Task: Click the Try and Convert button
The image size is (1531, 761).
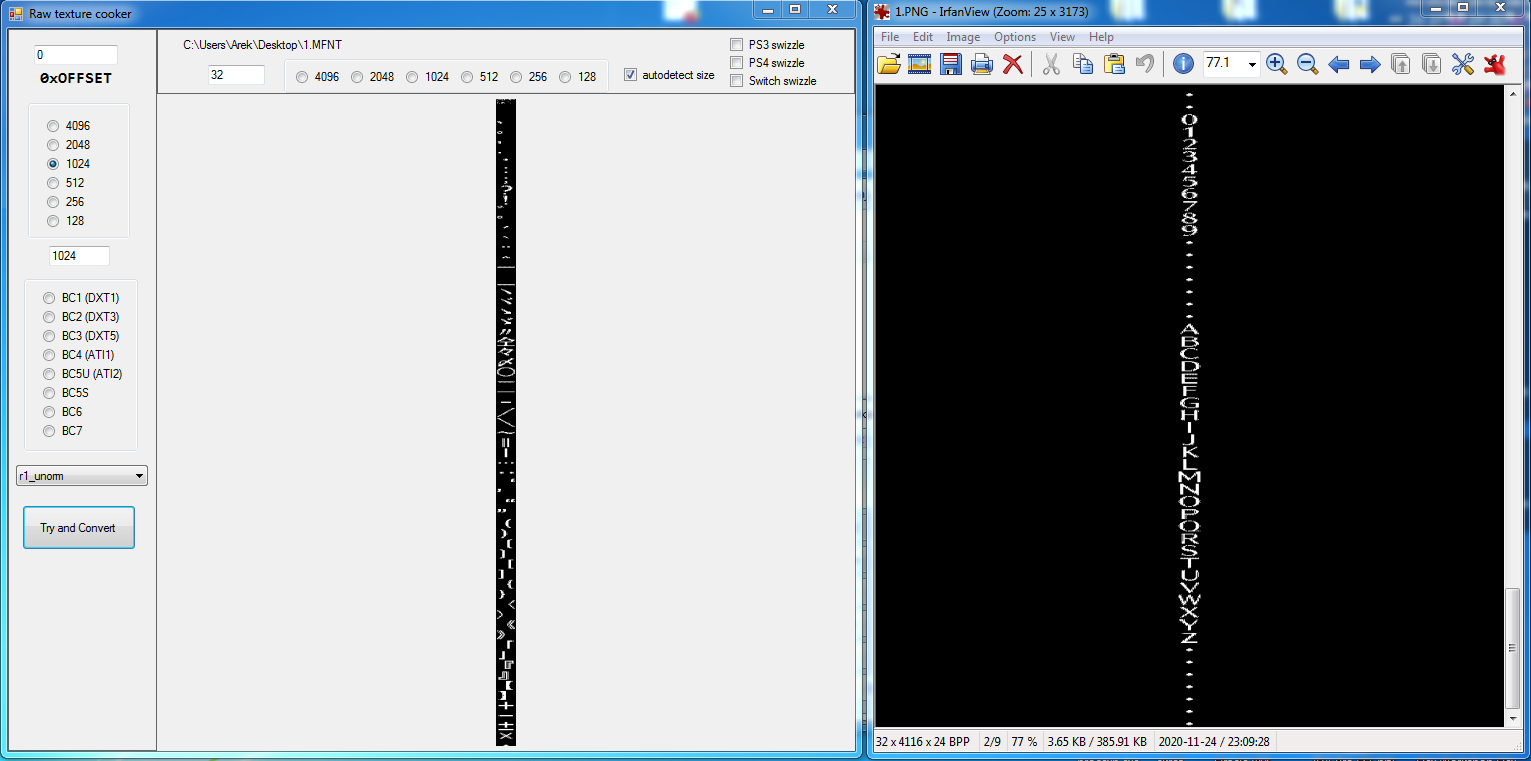Action: coord(78,528)
